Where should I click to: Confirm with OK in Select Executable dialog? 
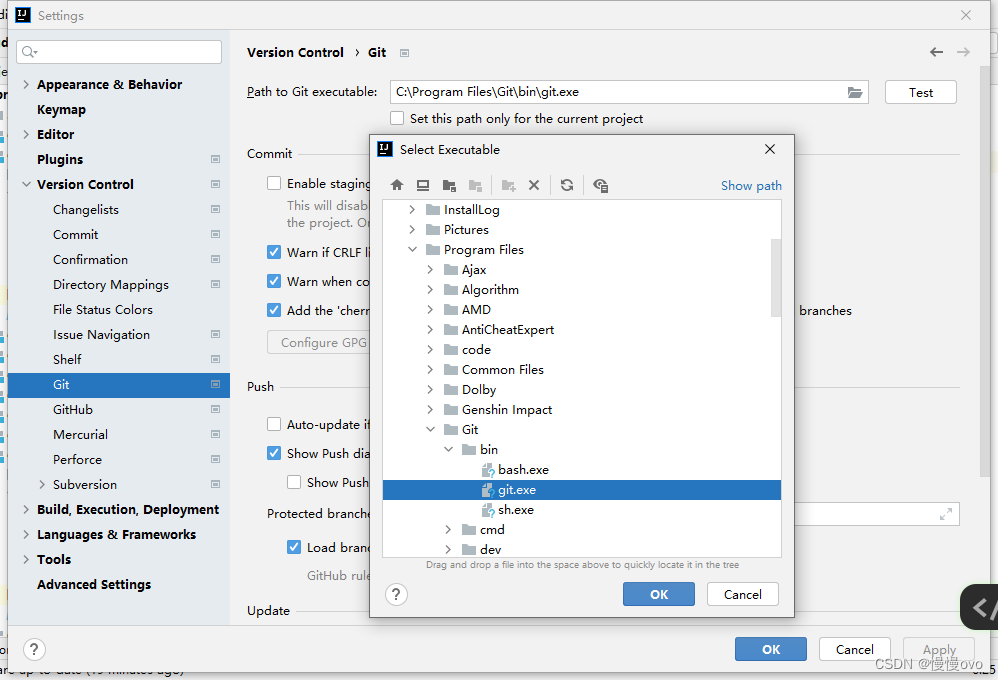pyautogui.click(x=659, y=595)
